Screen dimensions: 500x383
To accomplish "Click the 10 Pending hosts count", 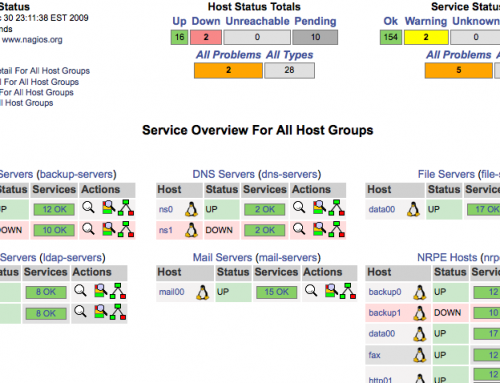I will (315, 37).
